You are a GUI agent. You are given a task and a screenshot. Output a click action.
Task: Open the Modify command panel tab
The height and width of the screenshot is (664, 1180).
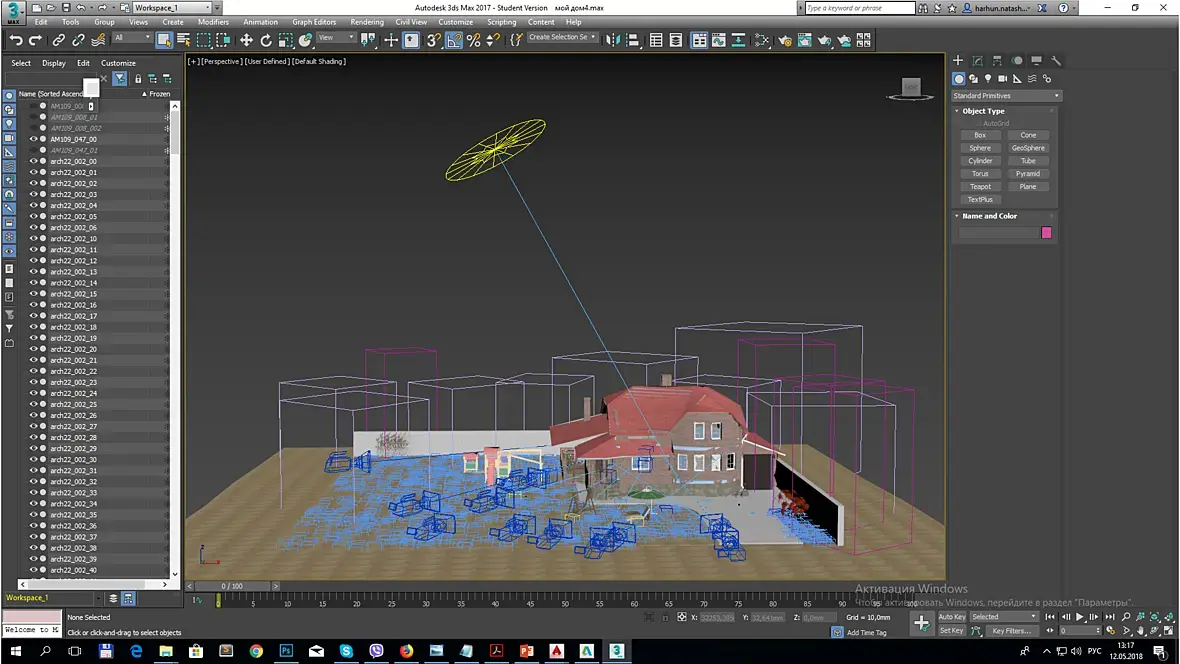tap(977, 61)
